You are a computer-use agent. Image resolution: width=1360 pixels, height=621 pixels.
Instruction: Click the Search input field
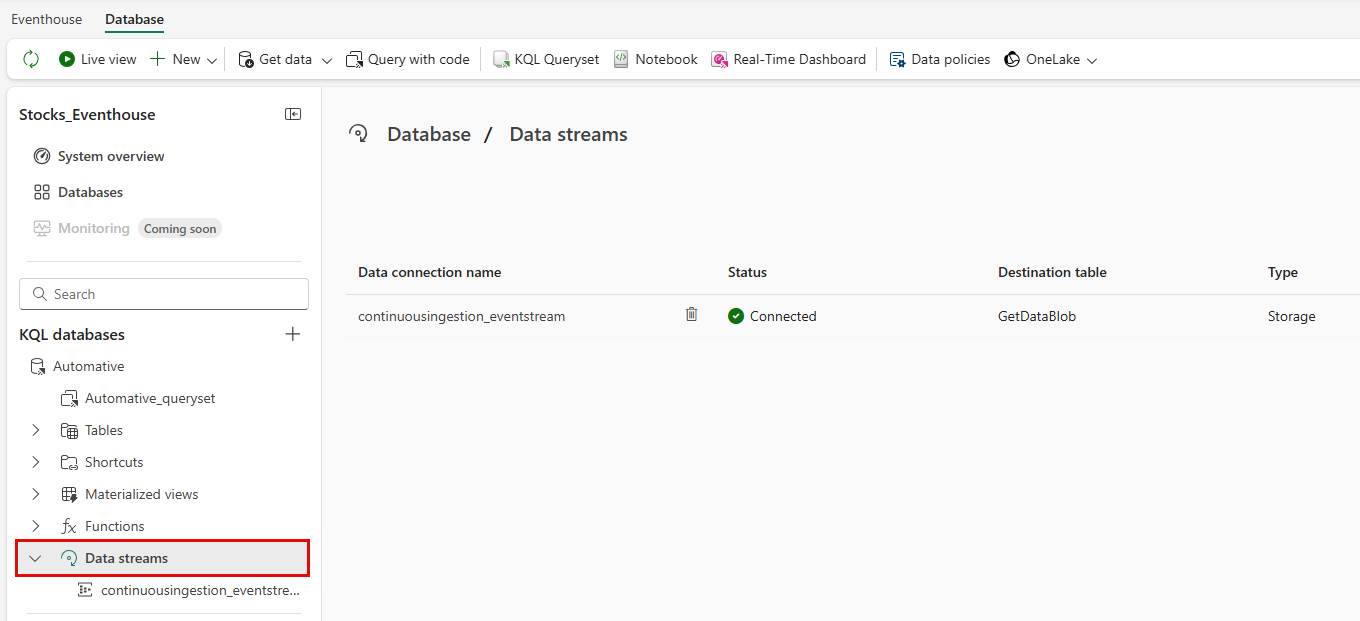tap(164, 294)
